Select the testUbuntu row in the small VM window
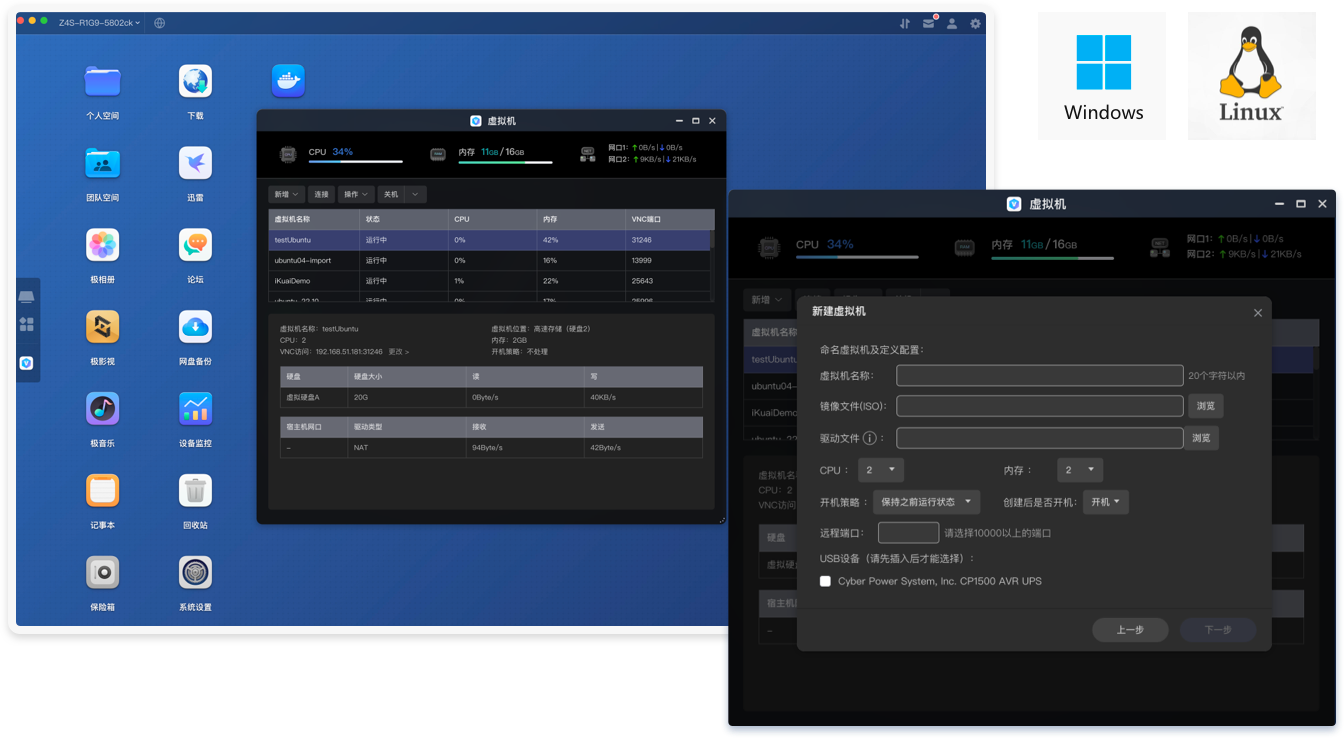1344x738 pixels. (490, 240)
